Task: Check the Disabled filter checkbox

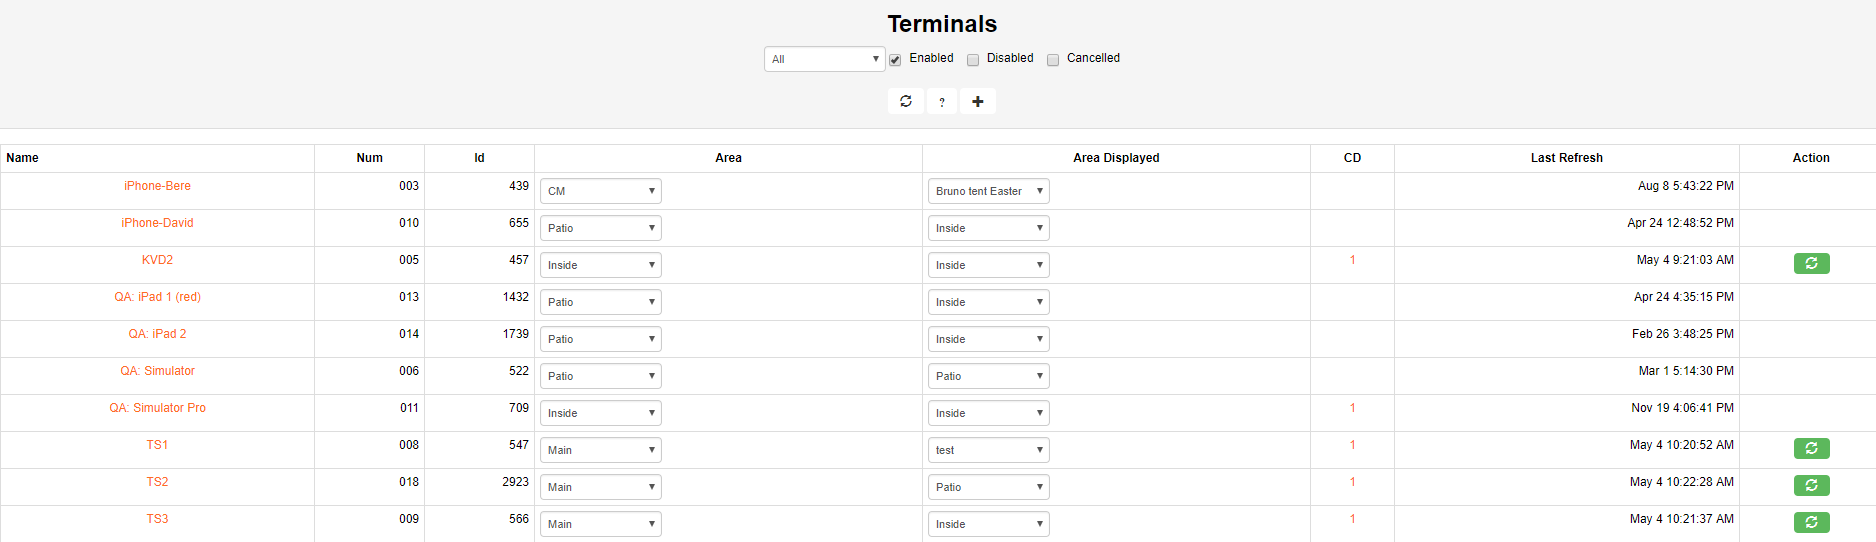Action: tap(973, 60)
